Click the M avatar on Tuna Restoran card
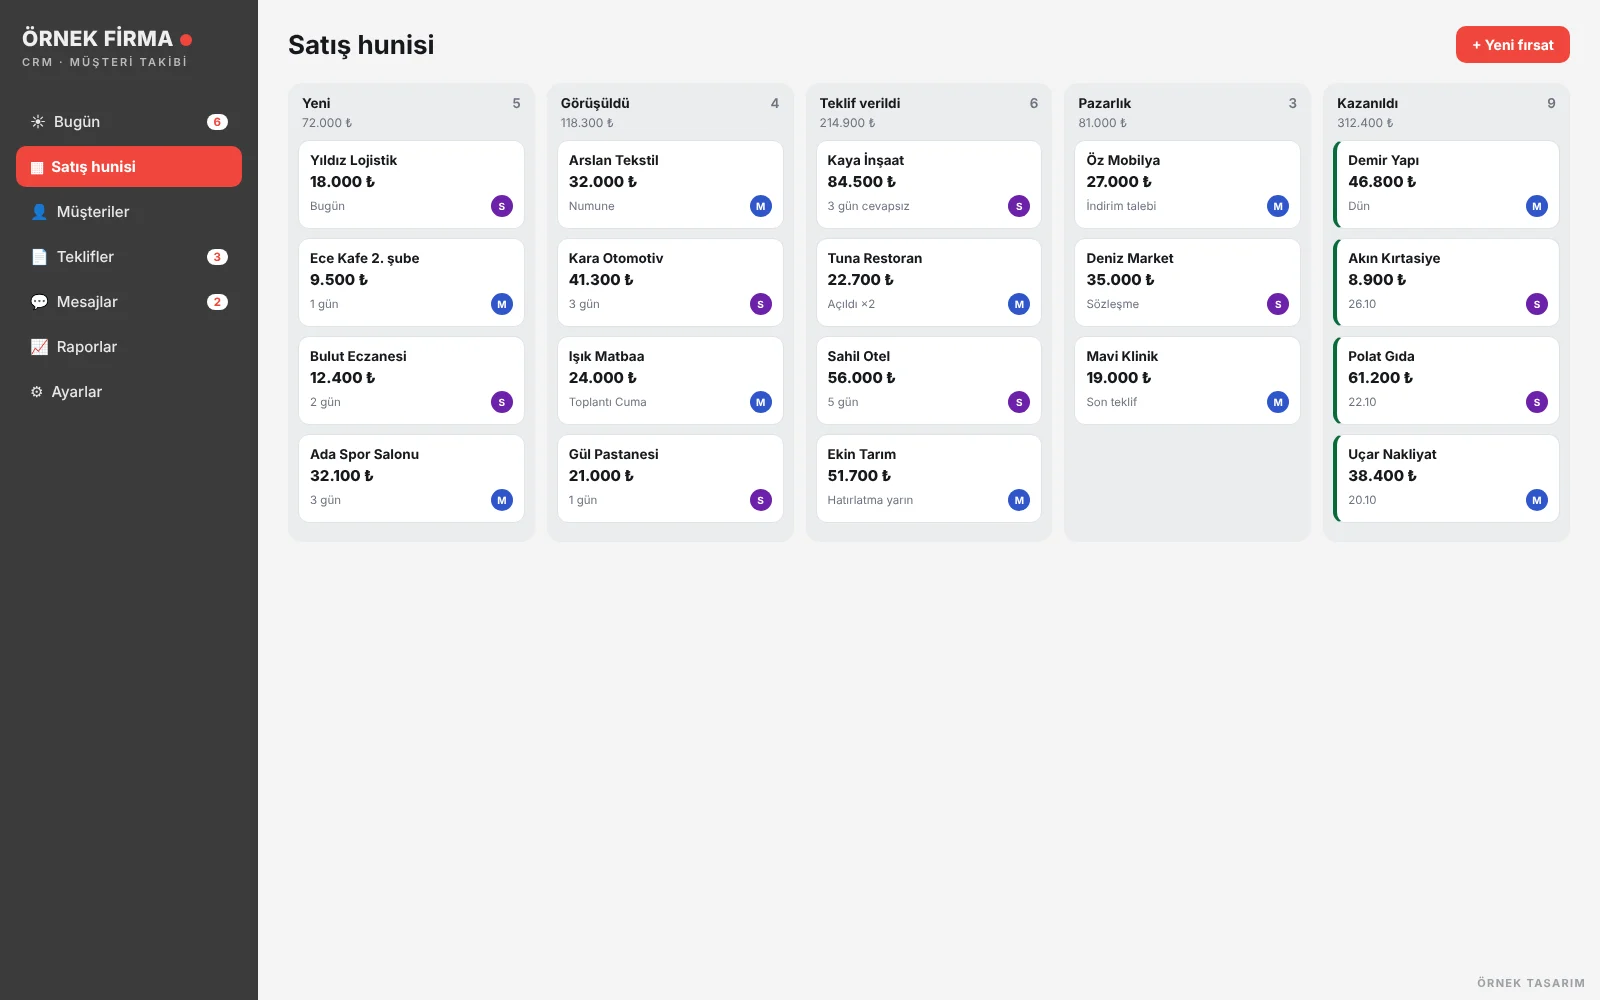This screenshot has width=1600, height=1000. (1019, 304)
